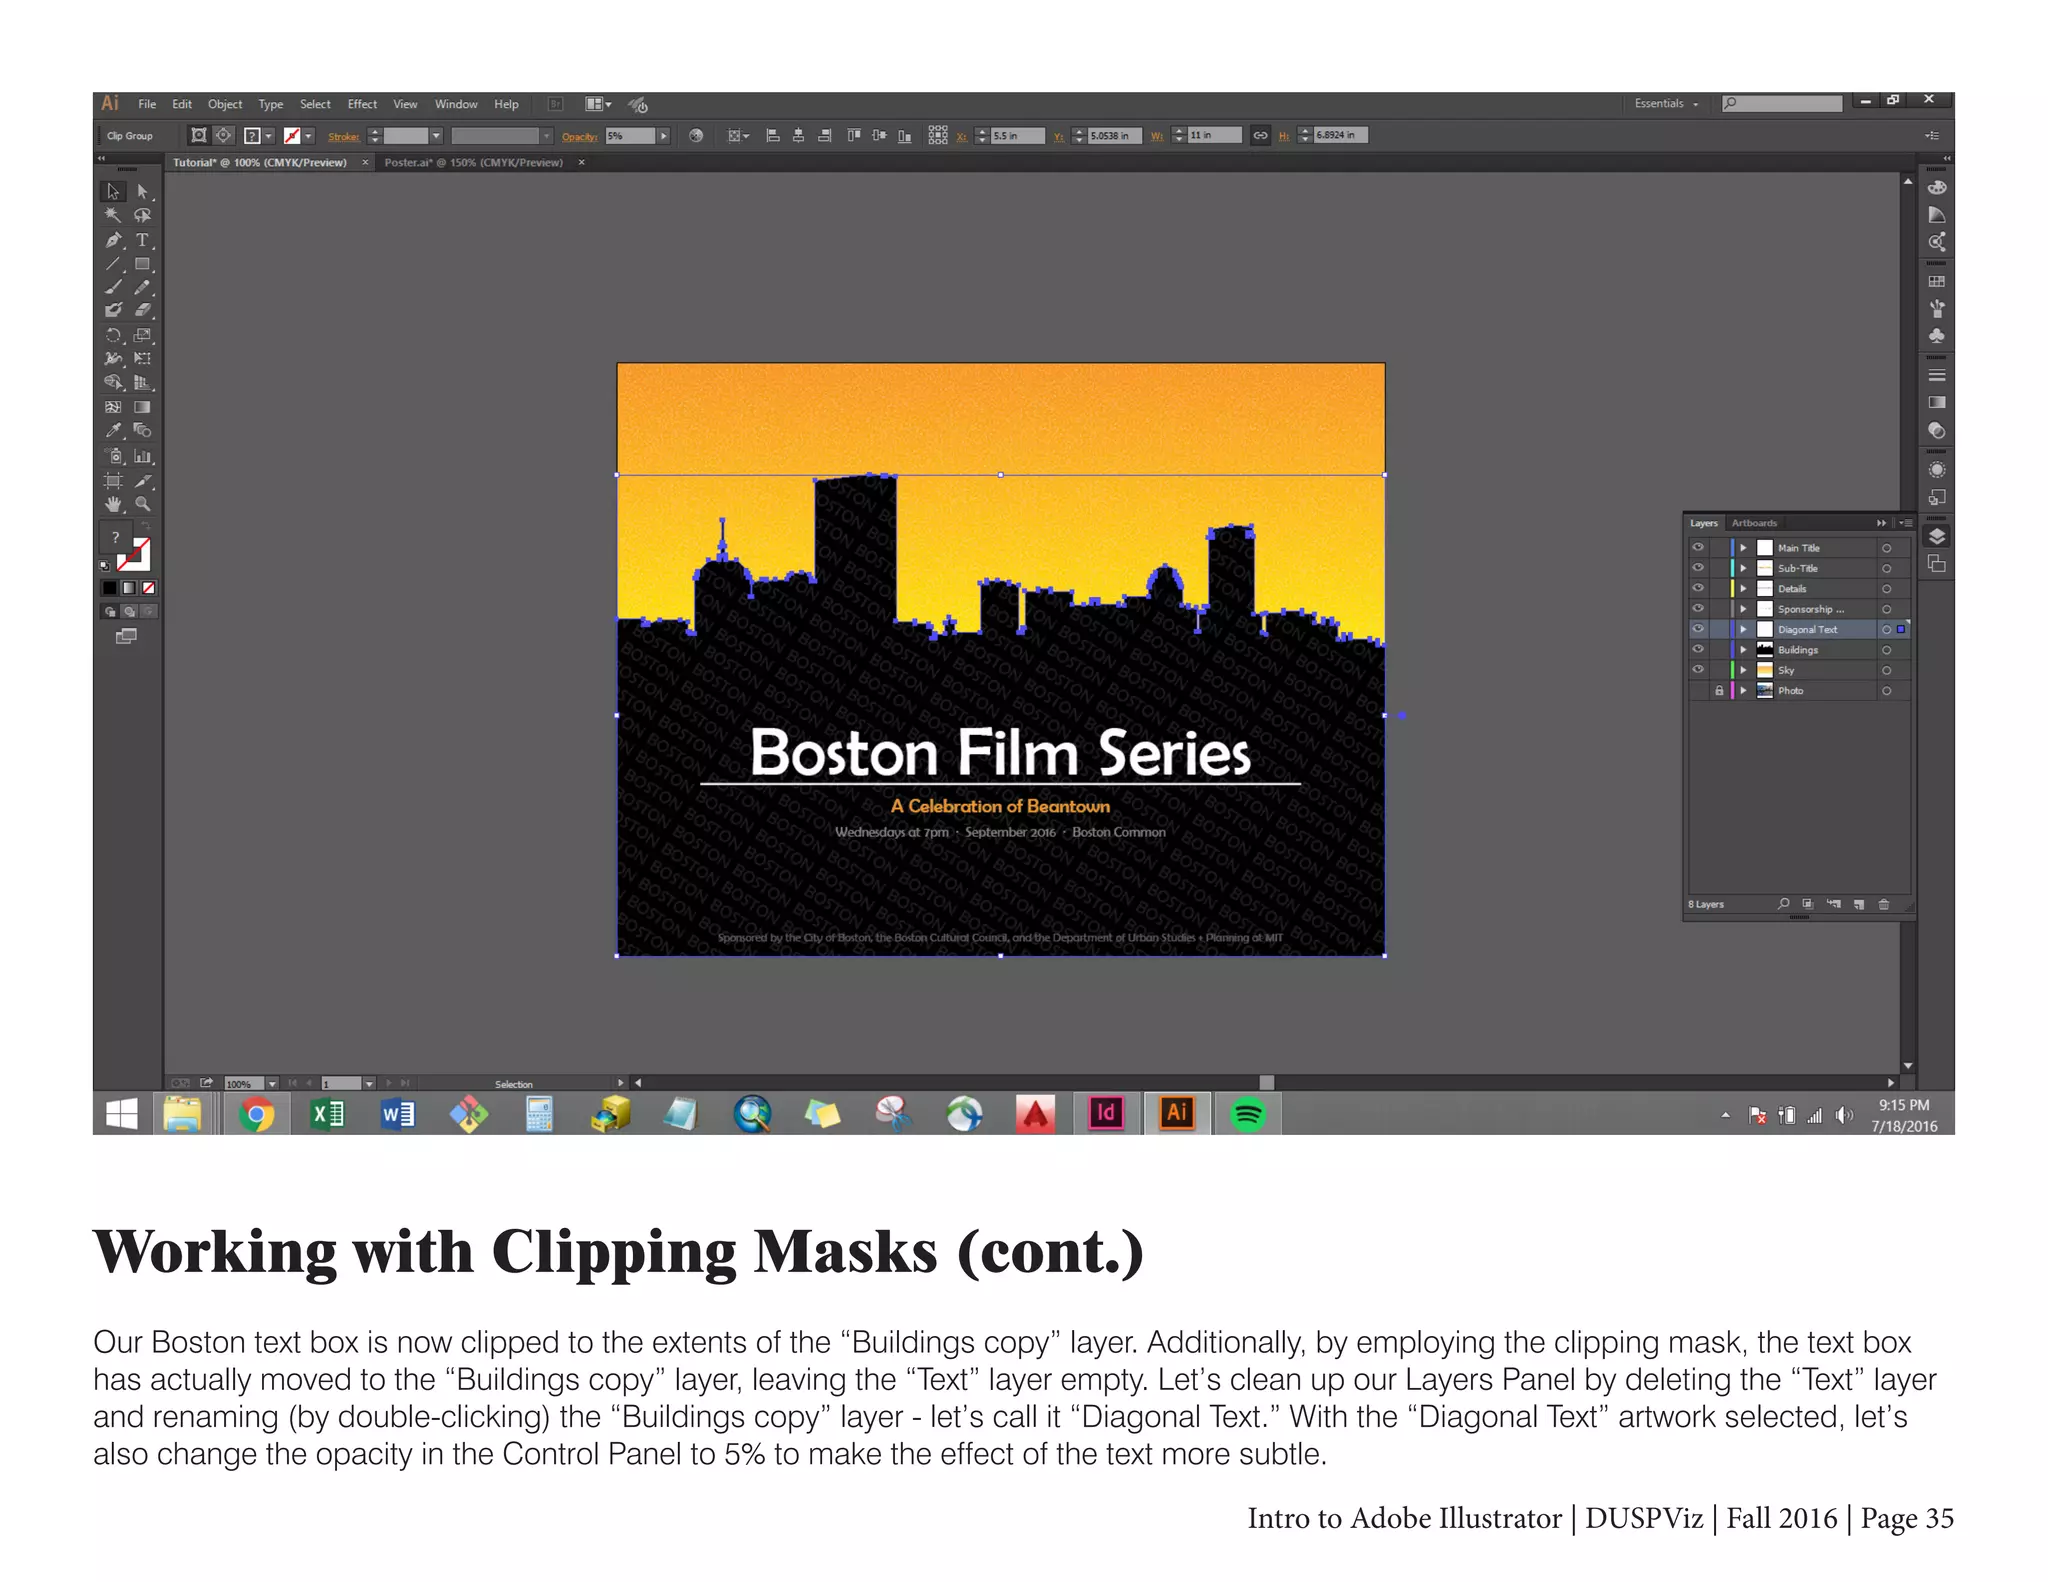Select the Zoom tool
This screenshot has width=2048, height=1582.
[x=143, y=504]
